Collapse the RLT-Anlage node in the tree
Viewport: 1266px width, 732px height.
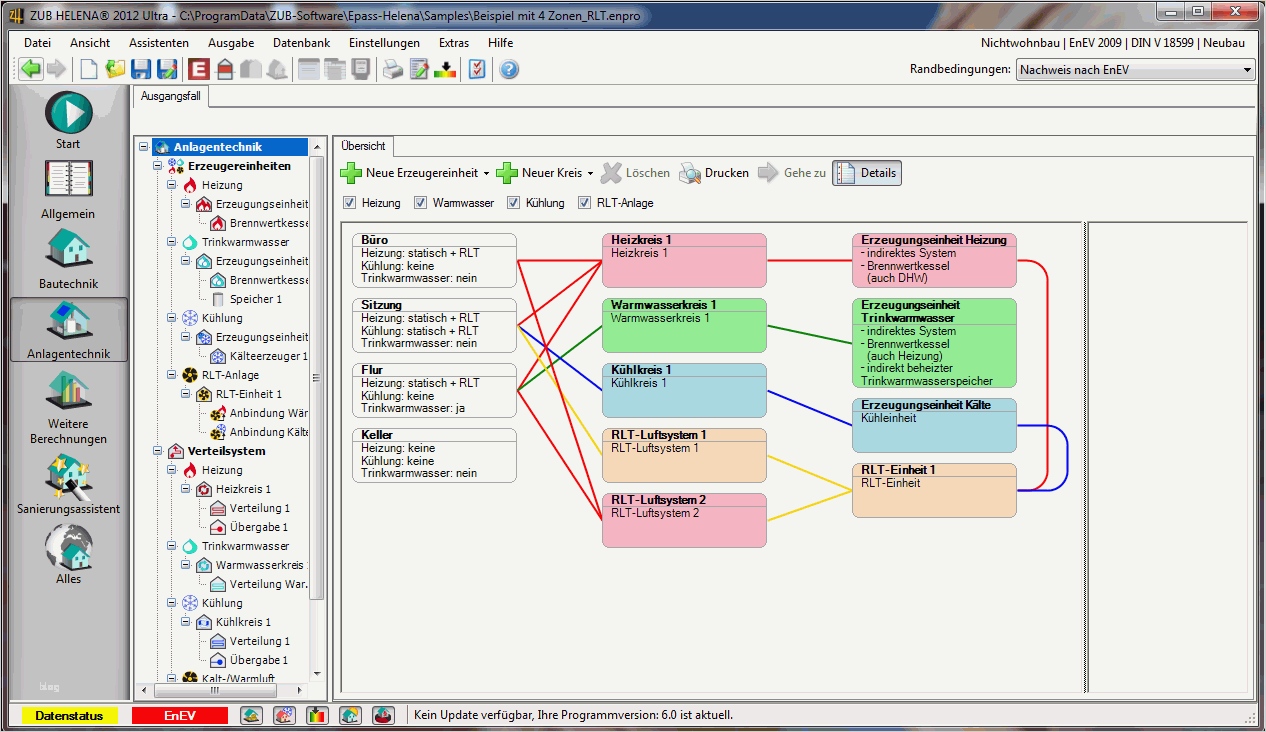click(172, 375)
